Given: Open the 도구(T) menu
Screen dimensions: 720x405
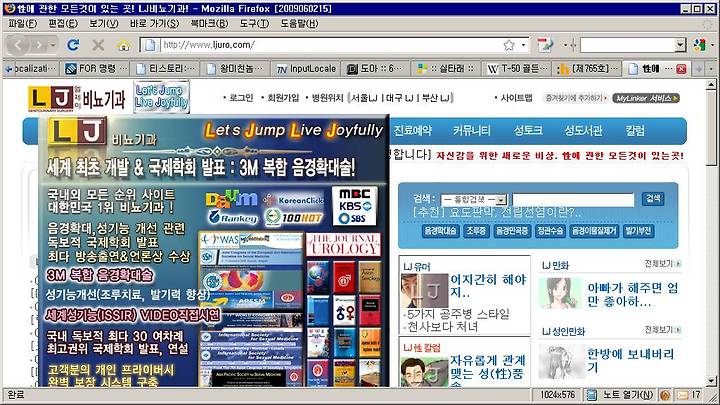Looking at the screenshot, I should click(254, 23).
